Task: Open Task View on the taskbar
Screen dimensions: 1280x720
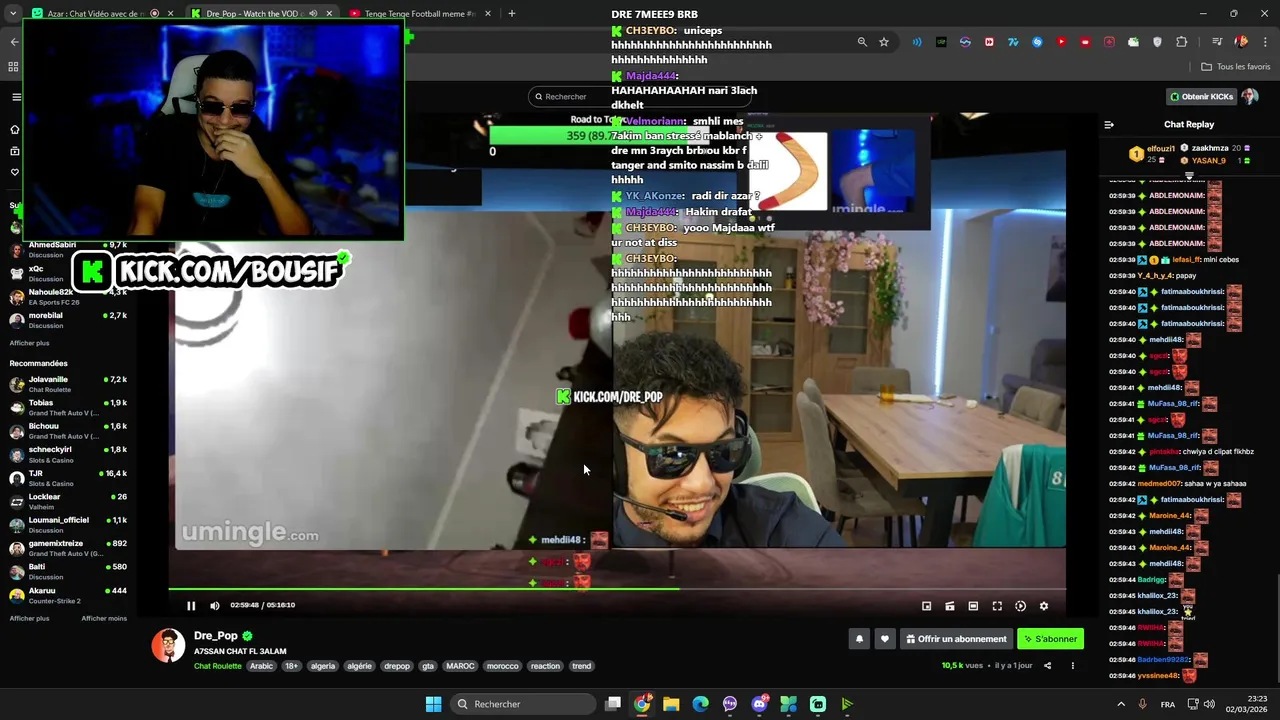Action: pos(613,704)
